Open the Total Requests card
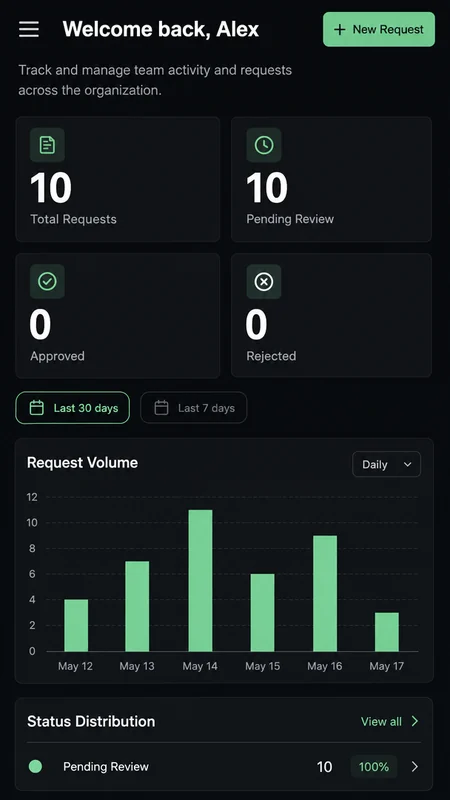Viewport: 450px width, 800px height. pos(118,179)
